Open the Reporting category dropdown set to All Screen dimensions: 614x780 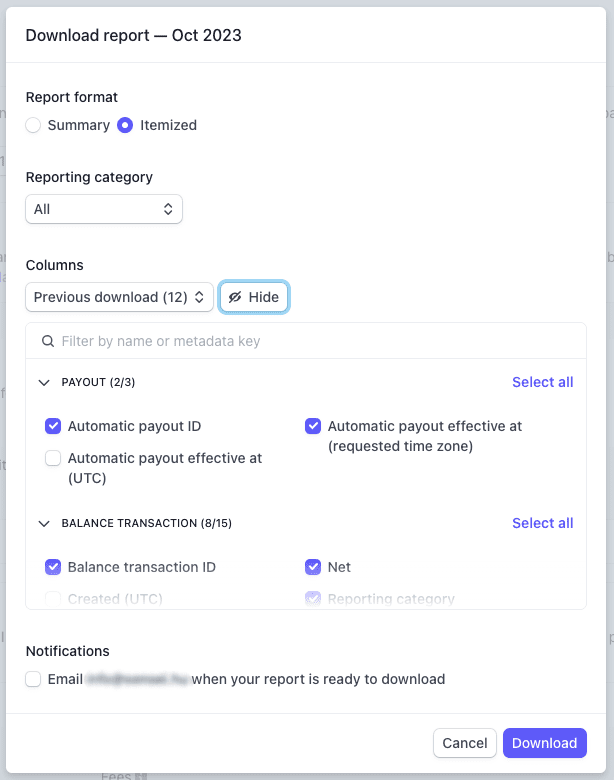click(104, 209)
